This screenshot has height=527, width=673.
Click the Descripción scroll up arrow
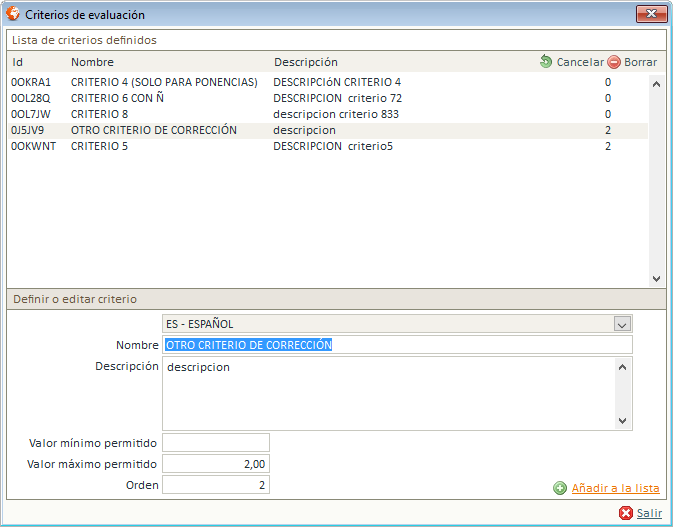[622, 367]
